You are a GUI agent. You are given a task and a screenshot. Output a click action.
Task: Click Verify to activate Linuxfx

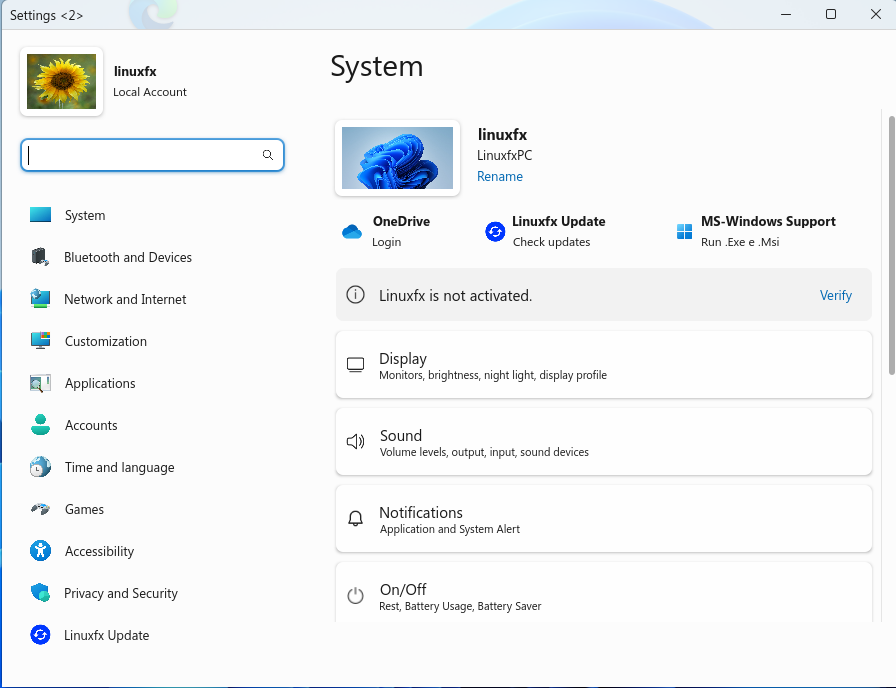click(x=835, y=295)
